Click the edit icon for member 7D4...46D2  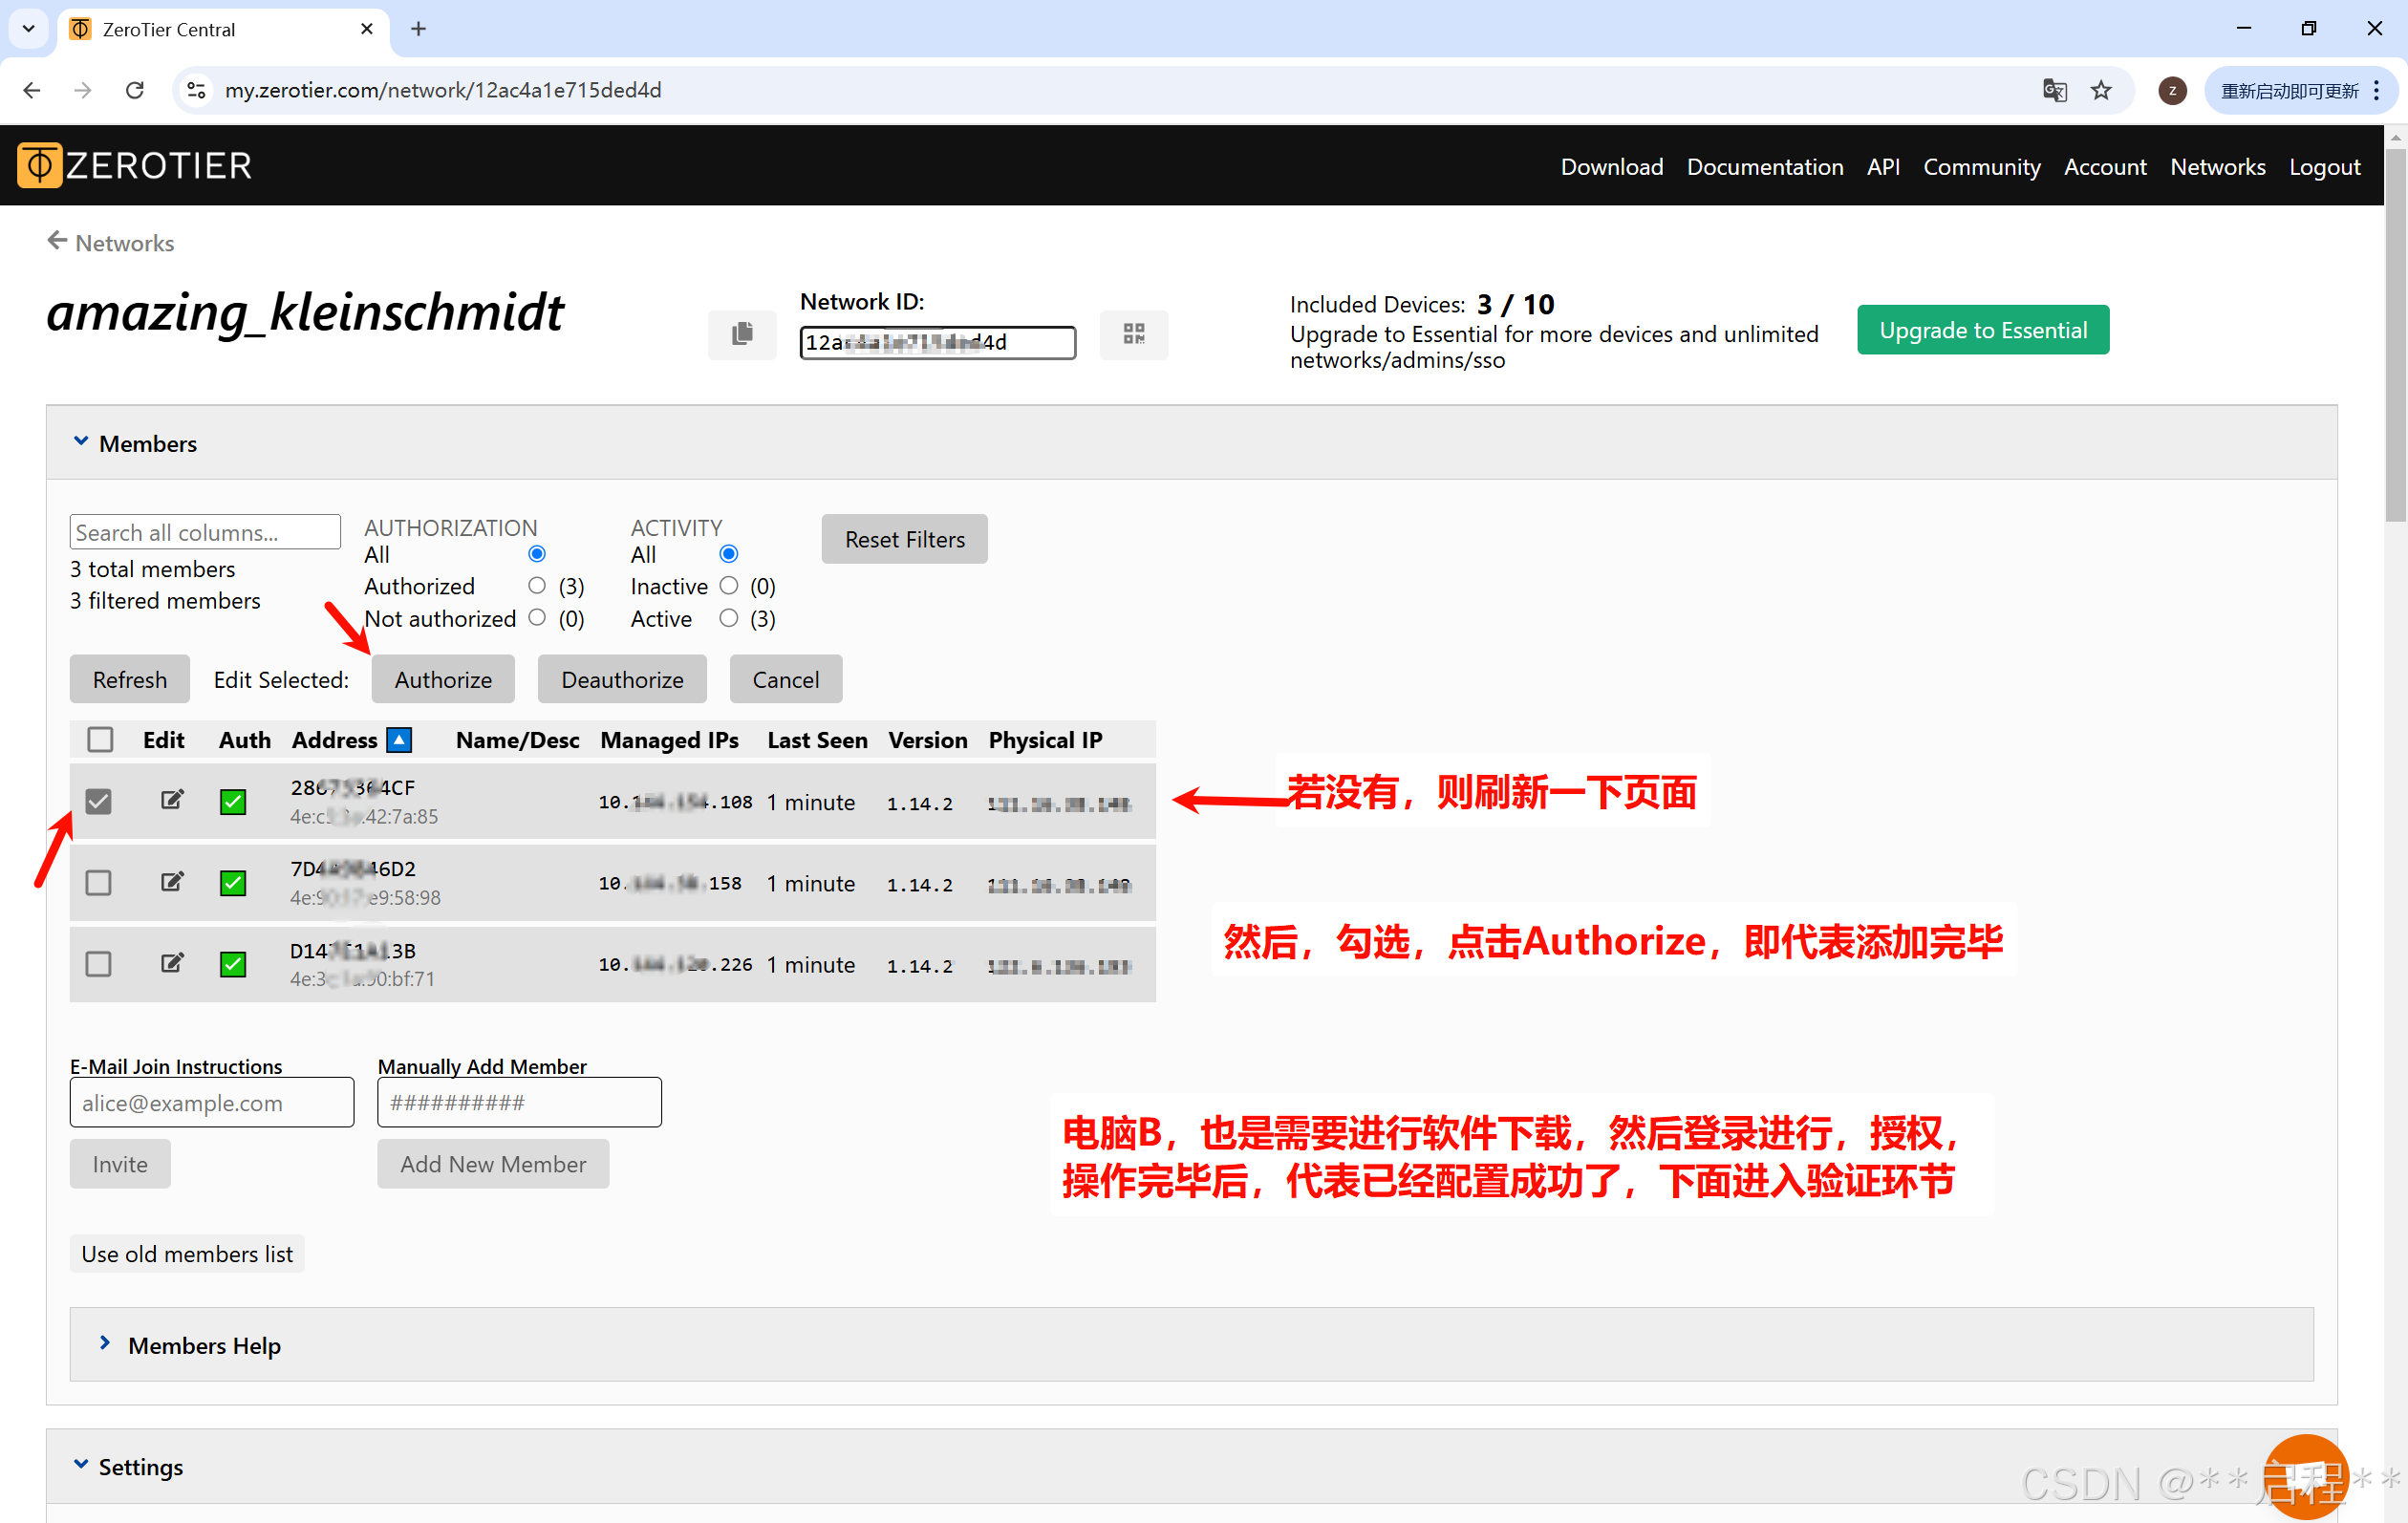click(172, 882)
